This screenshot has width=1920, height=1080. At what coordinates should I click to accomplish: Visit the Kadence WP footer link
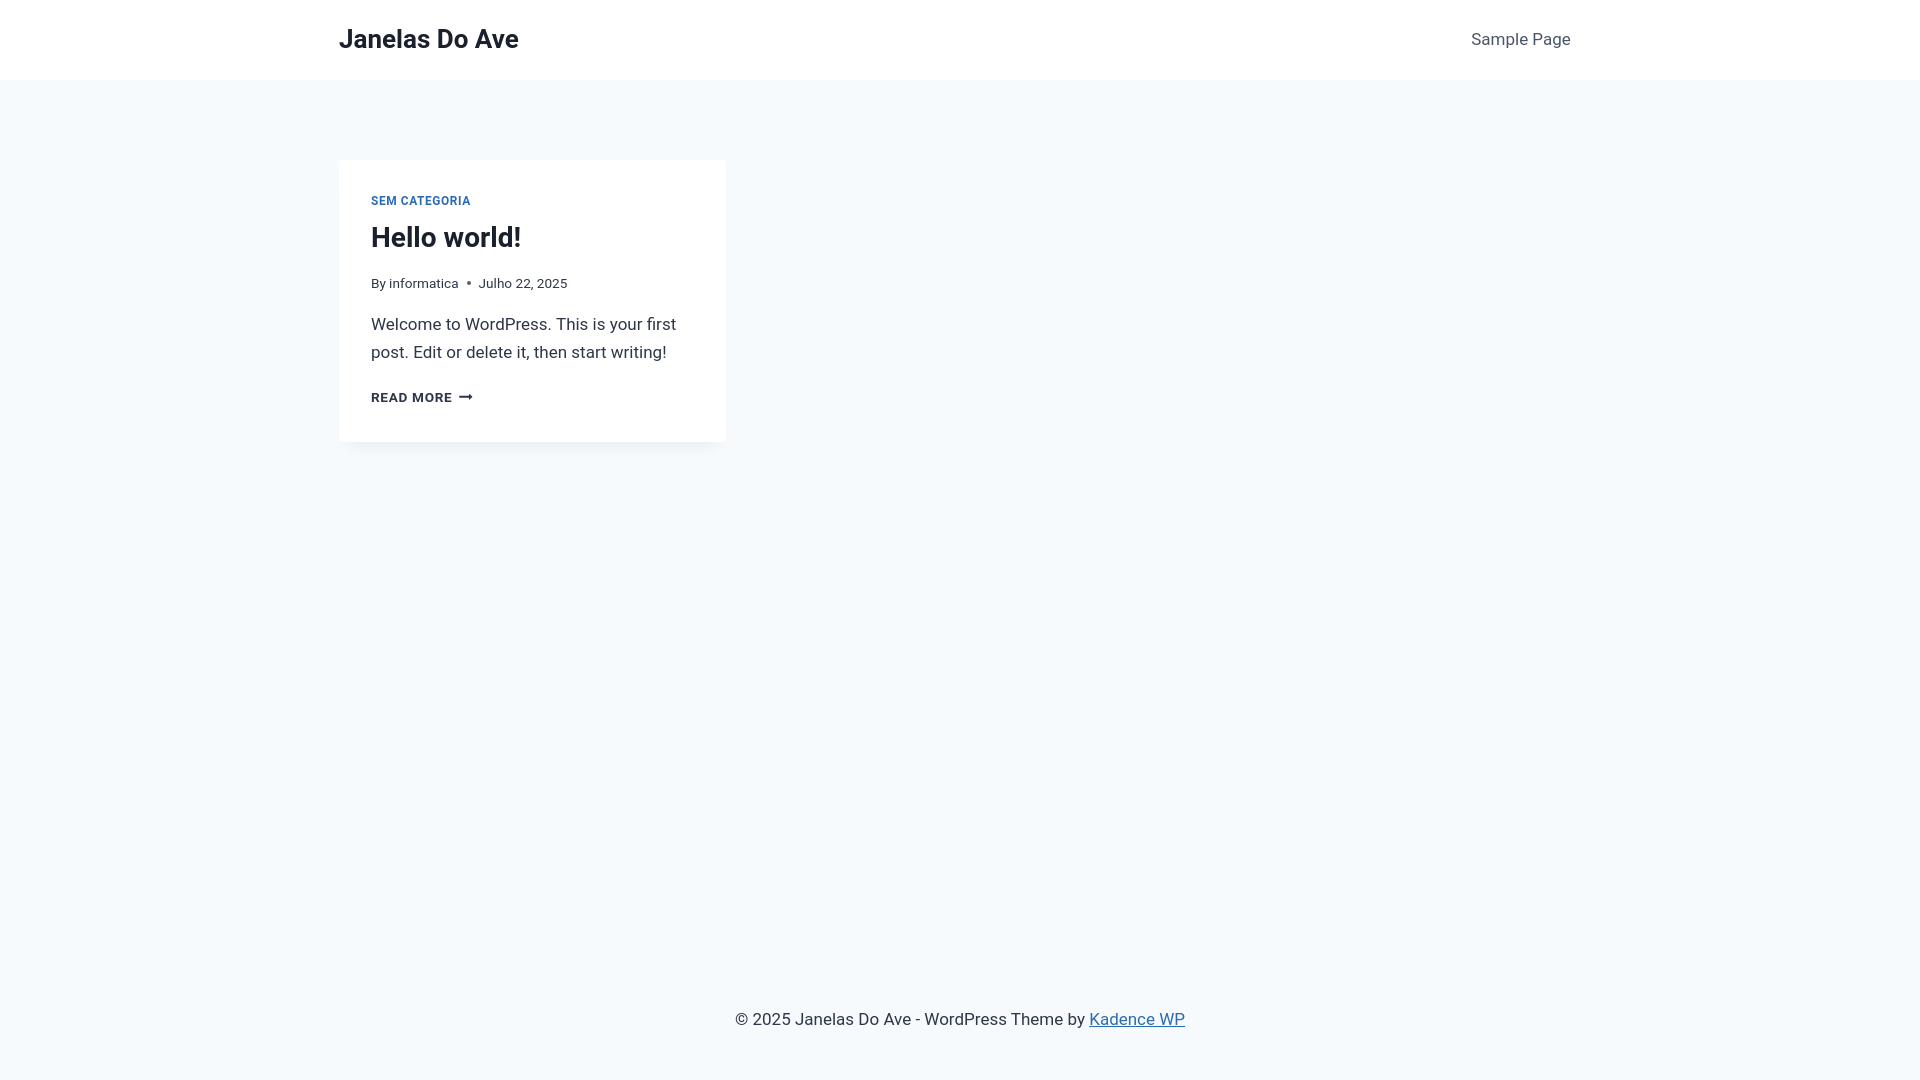[1136, 1019]
